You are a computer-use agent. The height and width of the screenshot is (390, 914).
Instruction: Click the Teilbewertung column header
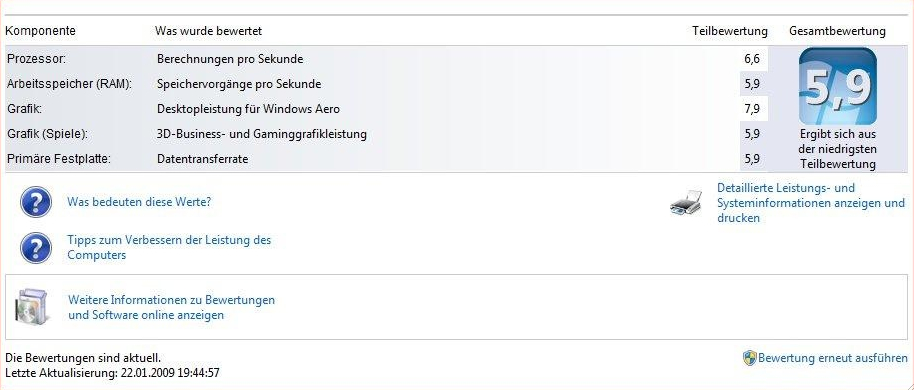pos(730,31)
